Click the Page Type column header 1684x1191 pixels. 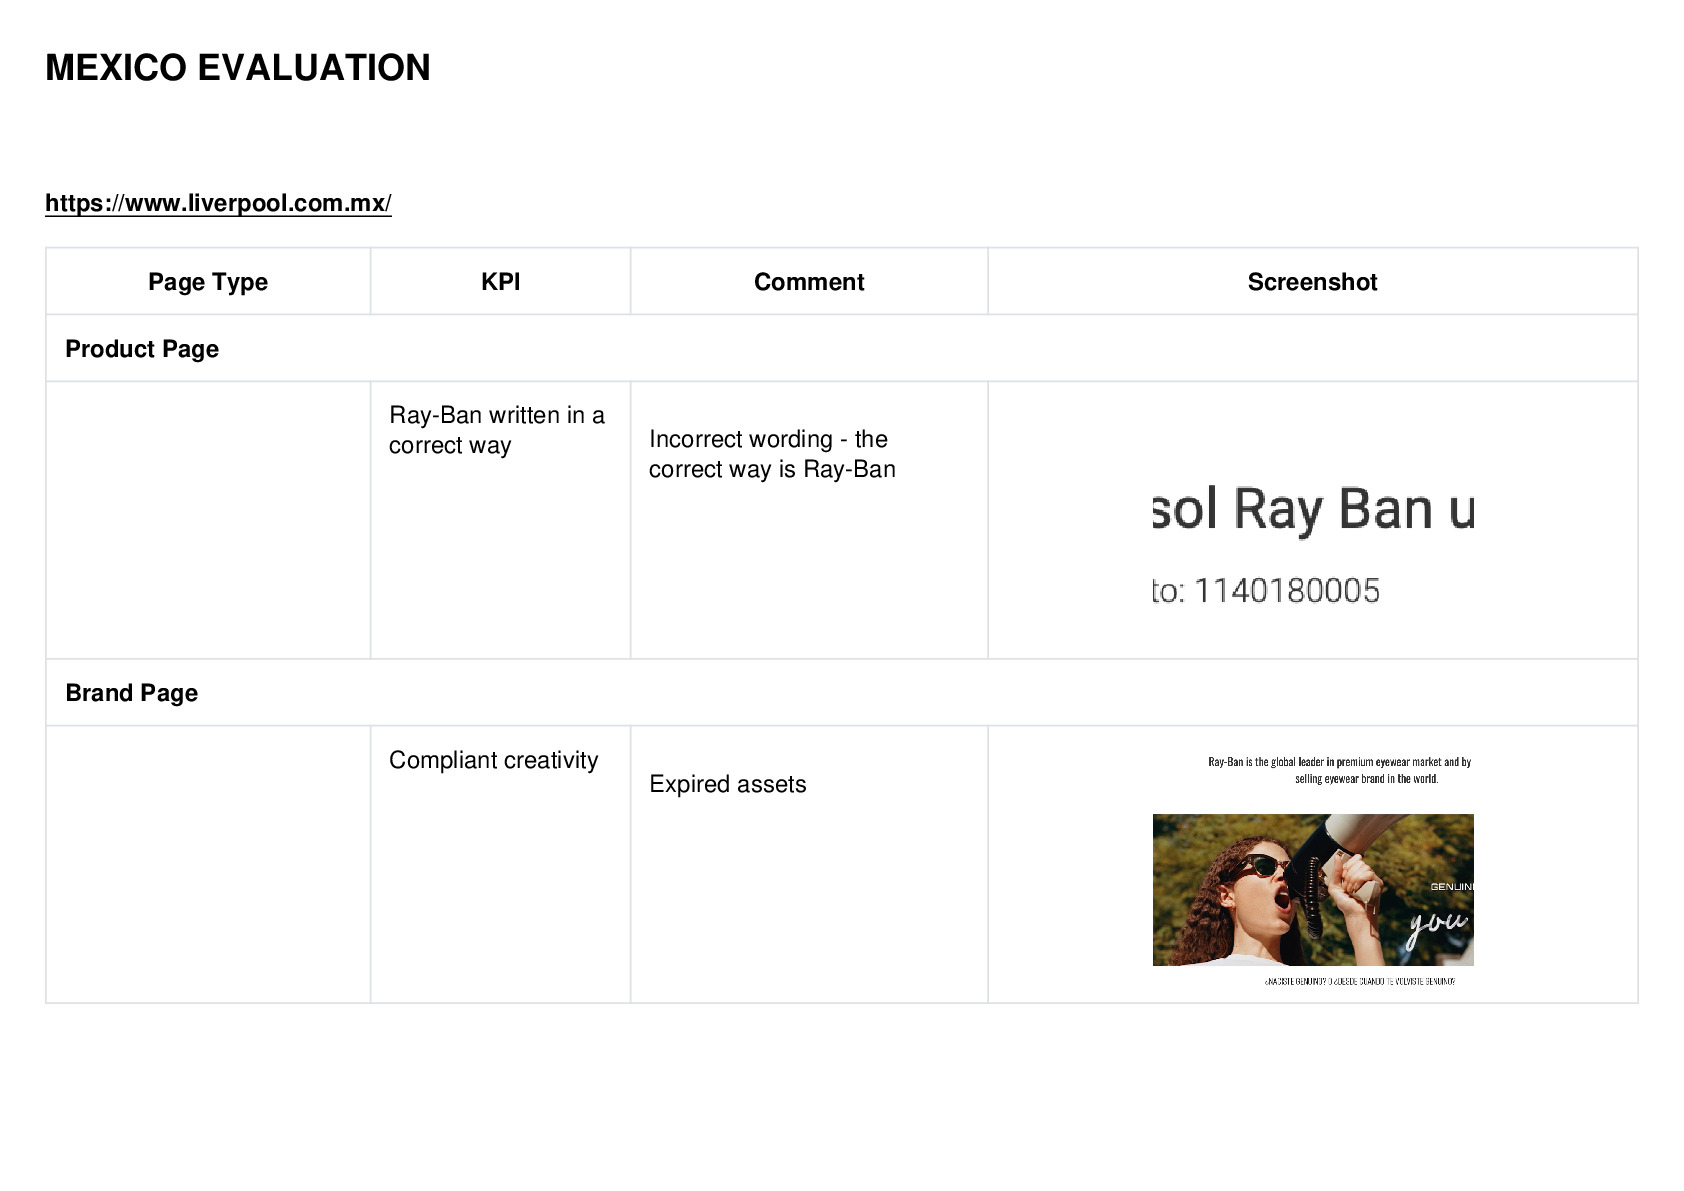(208, 282)
